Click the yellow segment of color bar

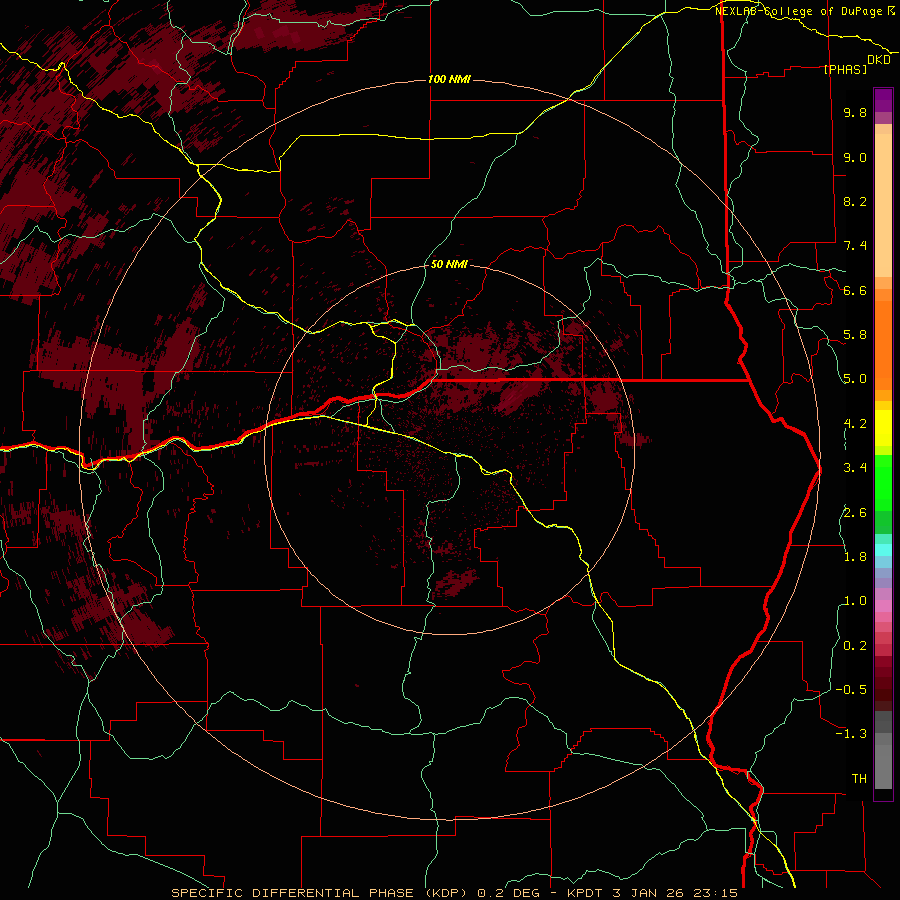pos(883,428)
